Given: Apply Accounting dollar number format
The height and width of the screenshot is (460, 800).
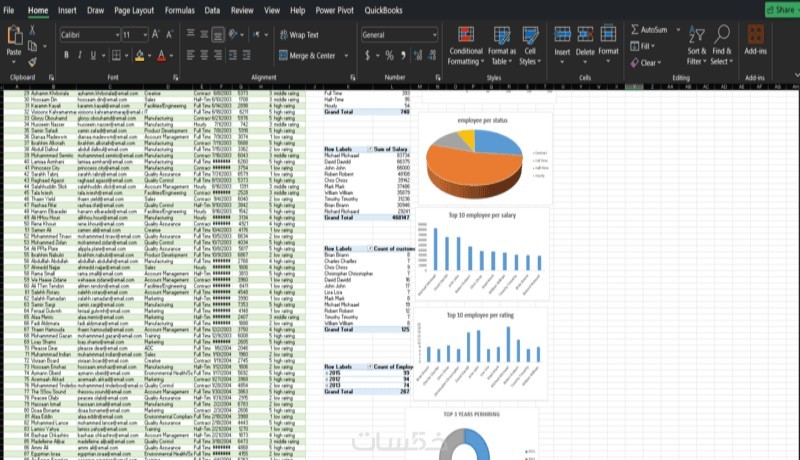Looking at the screenshot, I should 367,55.
